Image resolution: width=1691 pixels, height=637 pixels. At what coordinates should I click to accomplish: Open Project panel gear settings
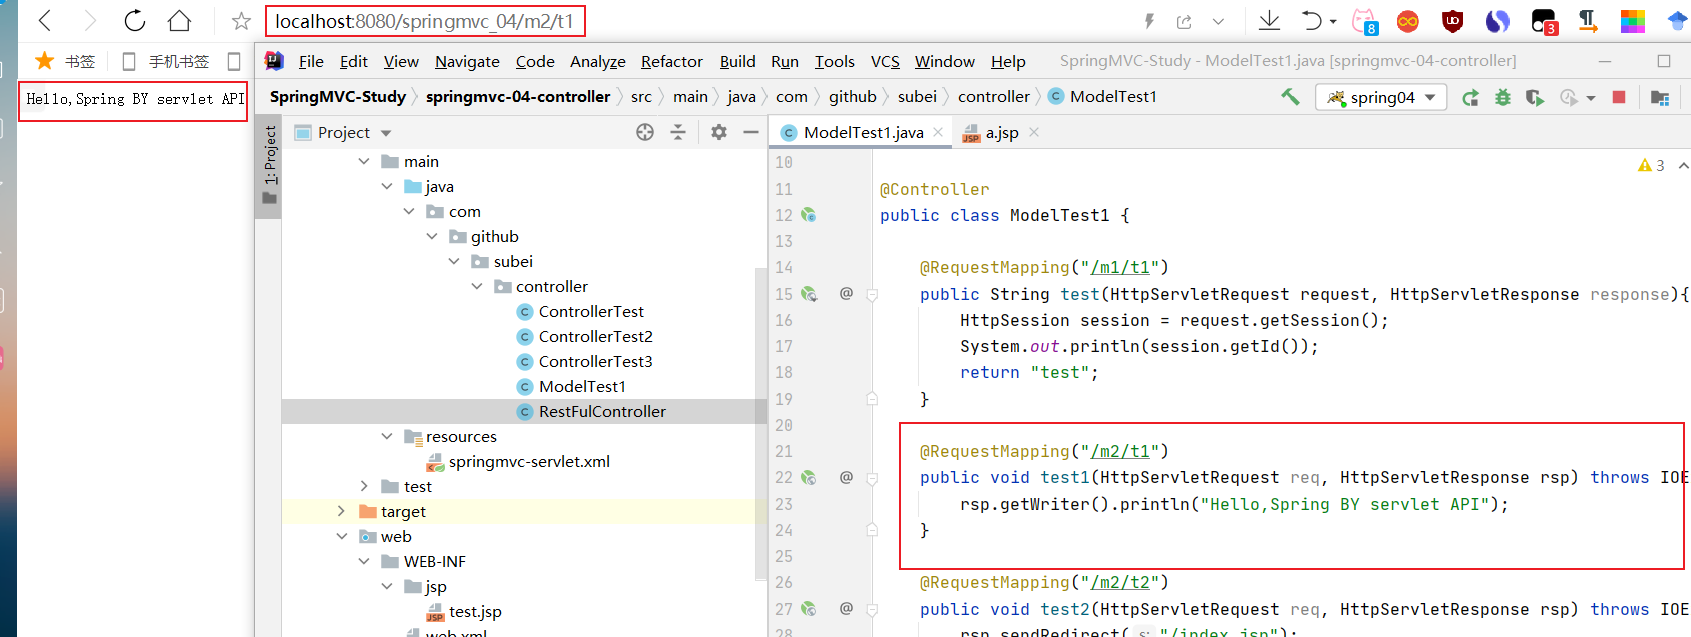719,132
